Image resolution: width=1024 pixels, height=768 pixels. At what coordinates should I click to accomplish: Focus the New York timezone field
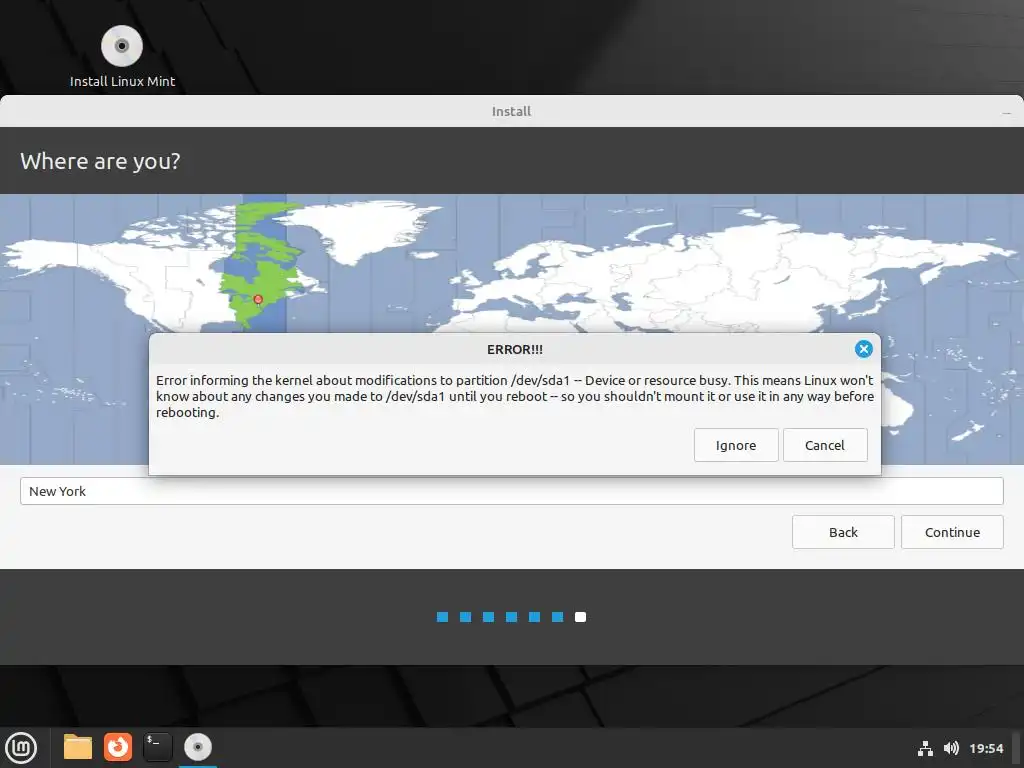click(511, 491)
